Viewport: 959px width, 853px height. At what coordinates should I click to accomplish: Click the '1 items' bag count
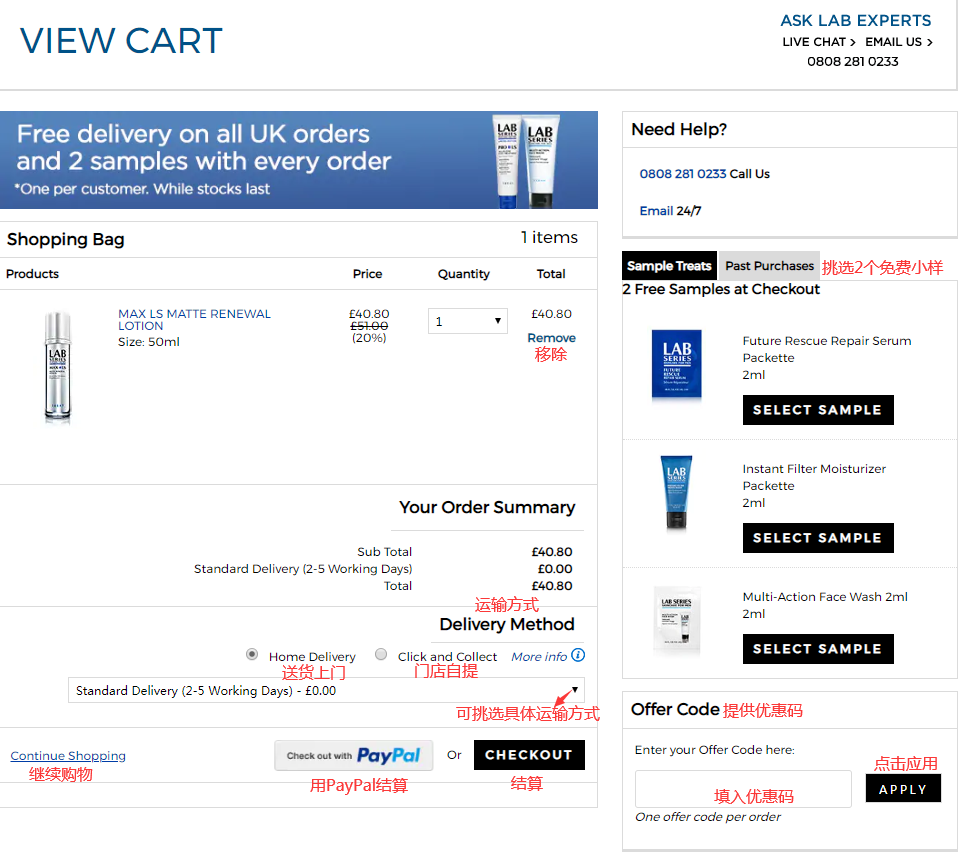pos(549,237)
